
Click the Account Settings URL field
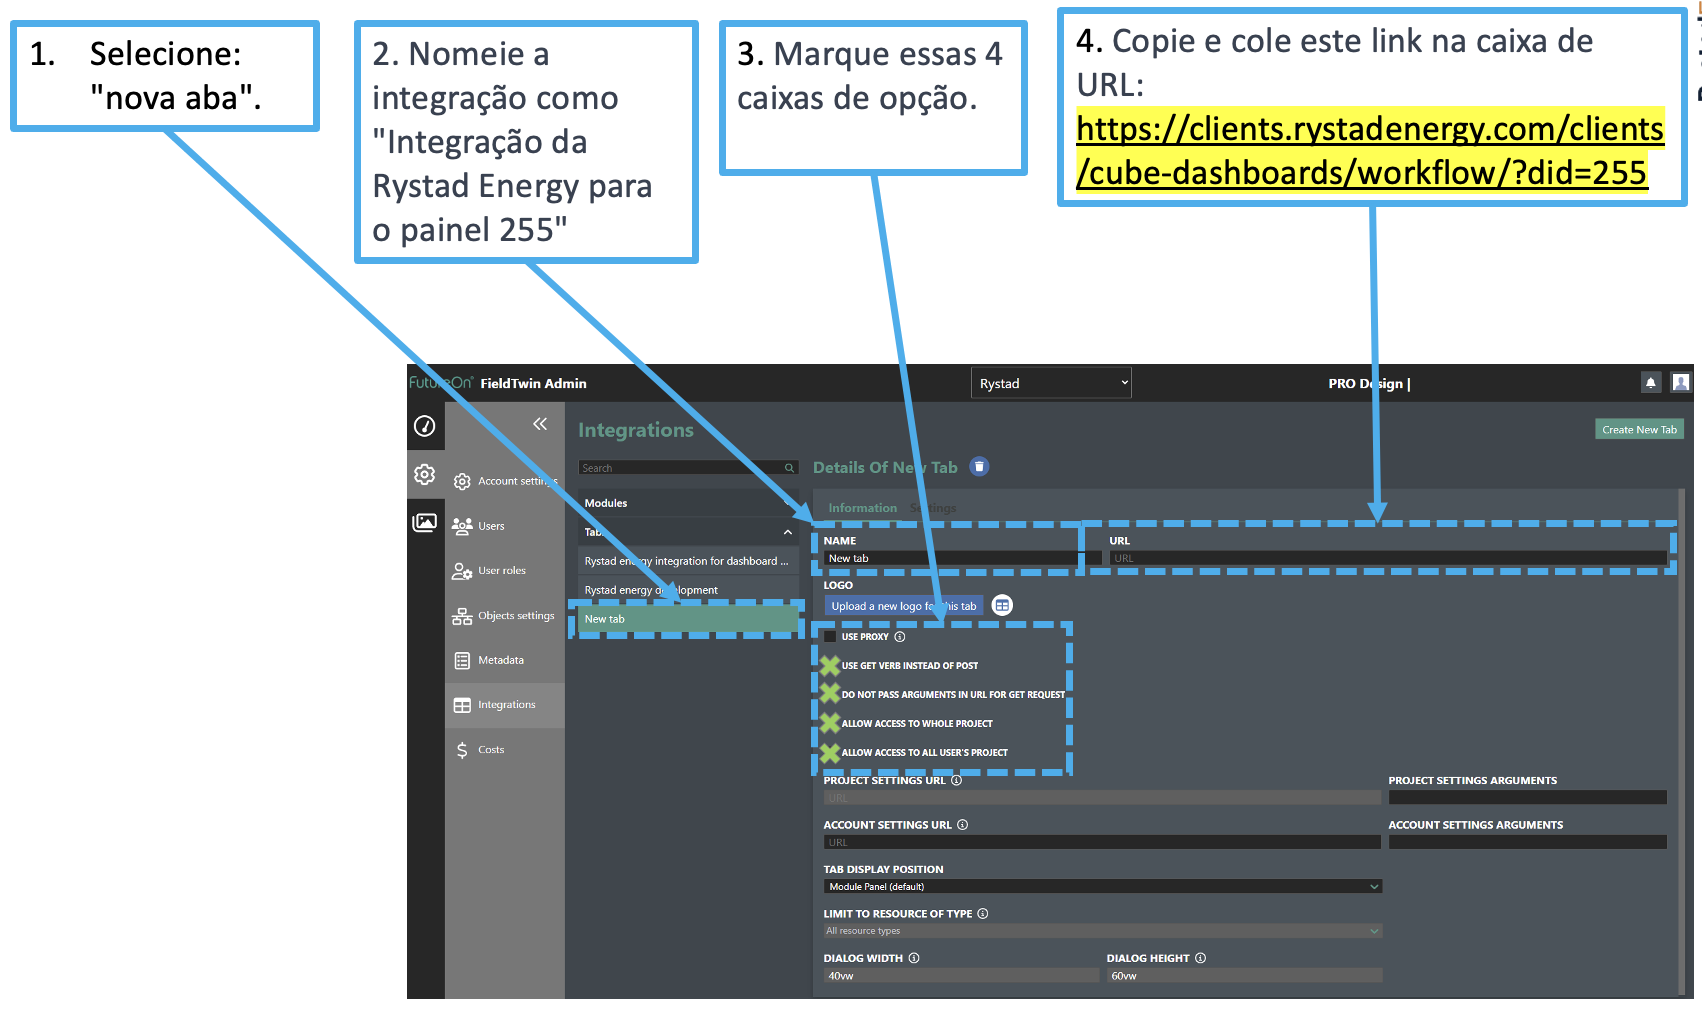tap(1102, 843)
